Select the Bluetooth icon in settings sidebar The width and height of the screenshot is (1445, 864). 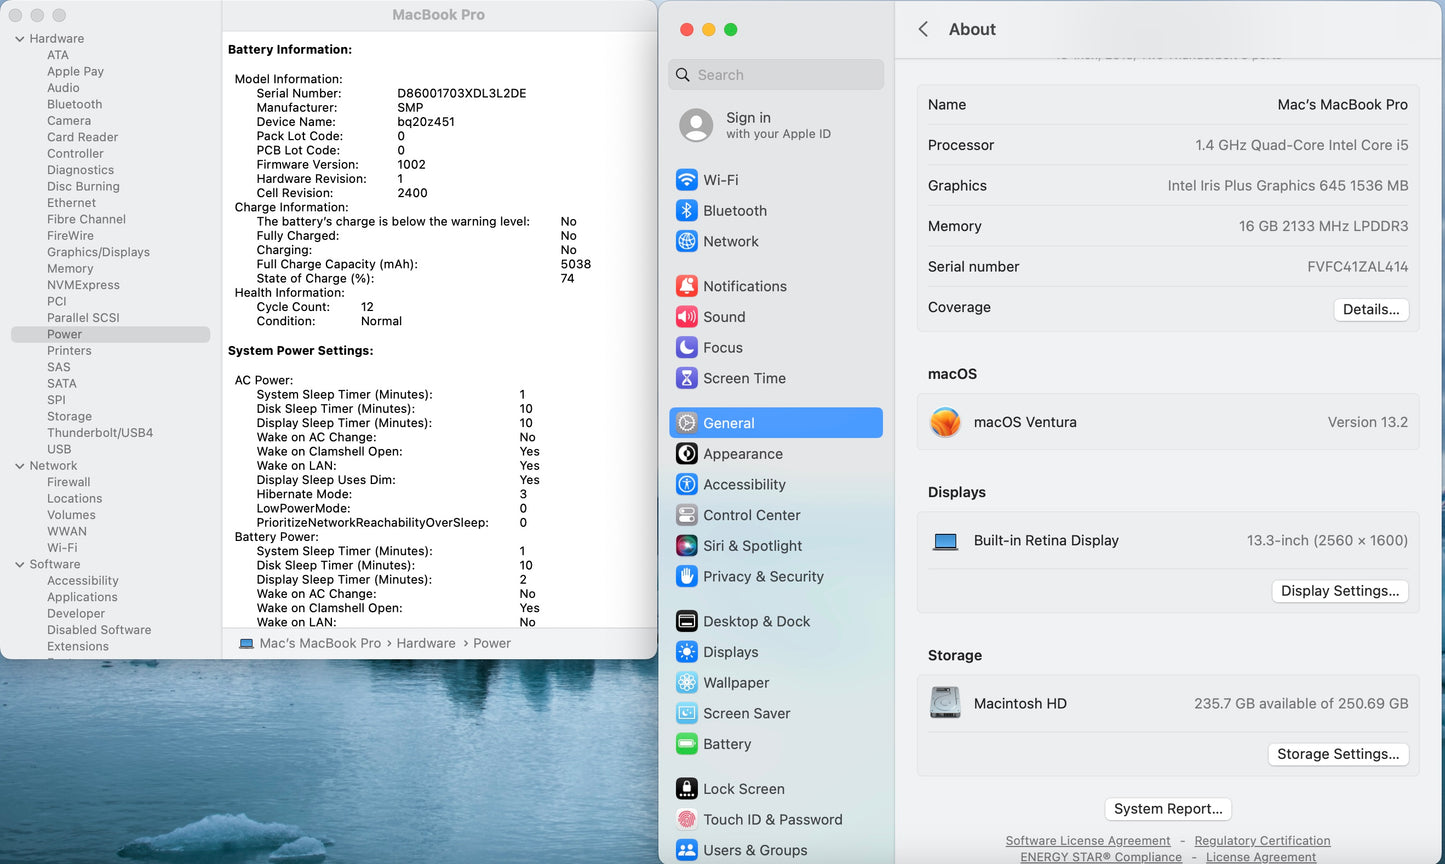(687, 210)
